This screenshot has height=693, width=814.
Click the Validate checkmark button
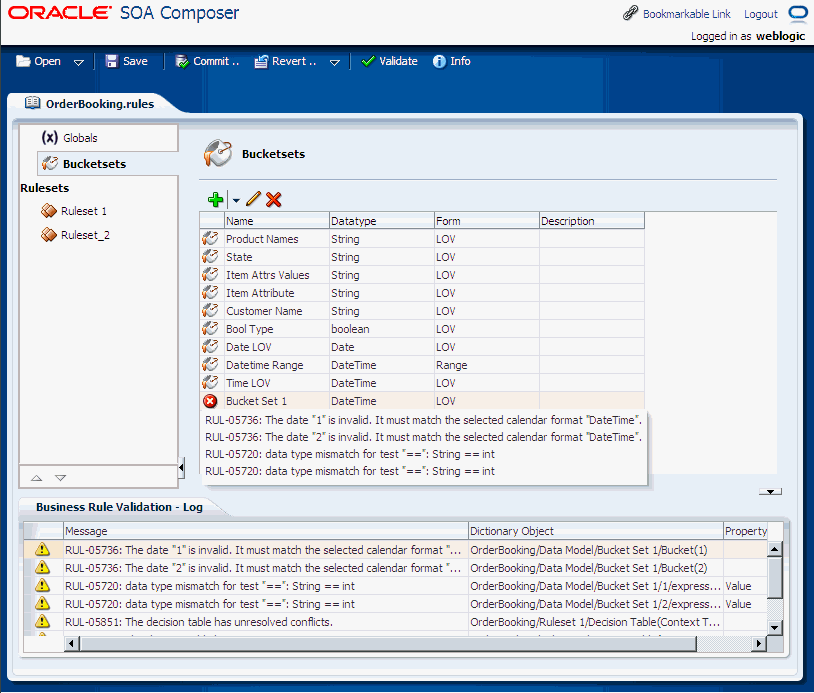click(389, 61)
